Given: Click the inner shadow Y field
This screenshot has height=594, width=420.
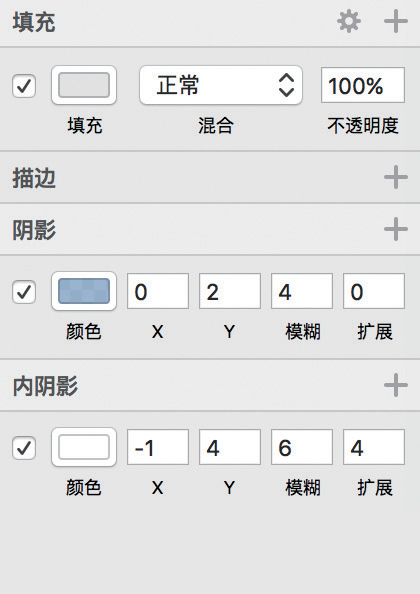Looking at the screenshot, I should [x=230, y=447].
